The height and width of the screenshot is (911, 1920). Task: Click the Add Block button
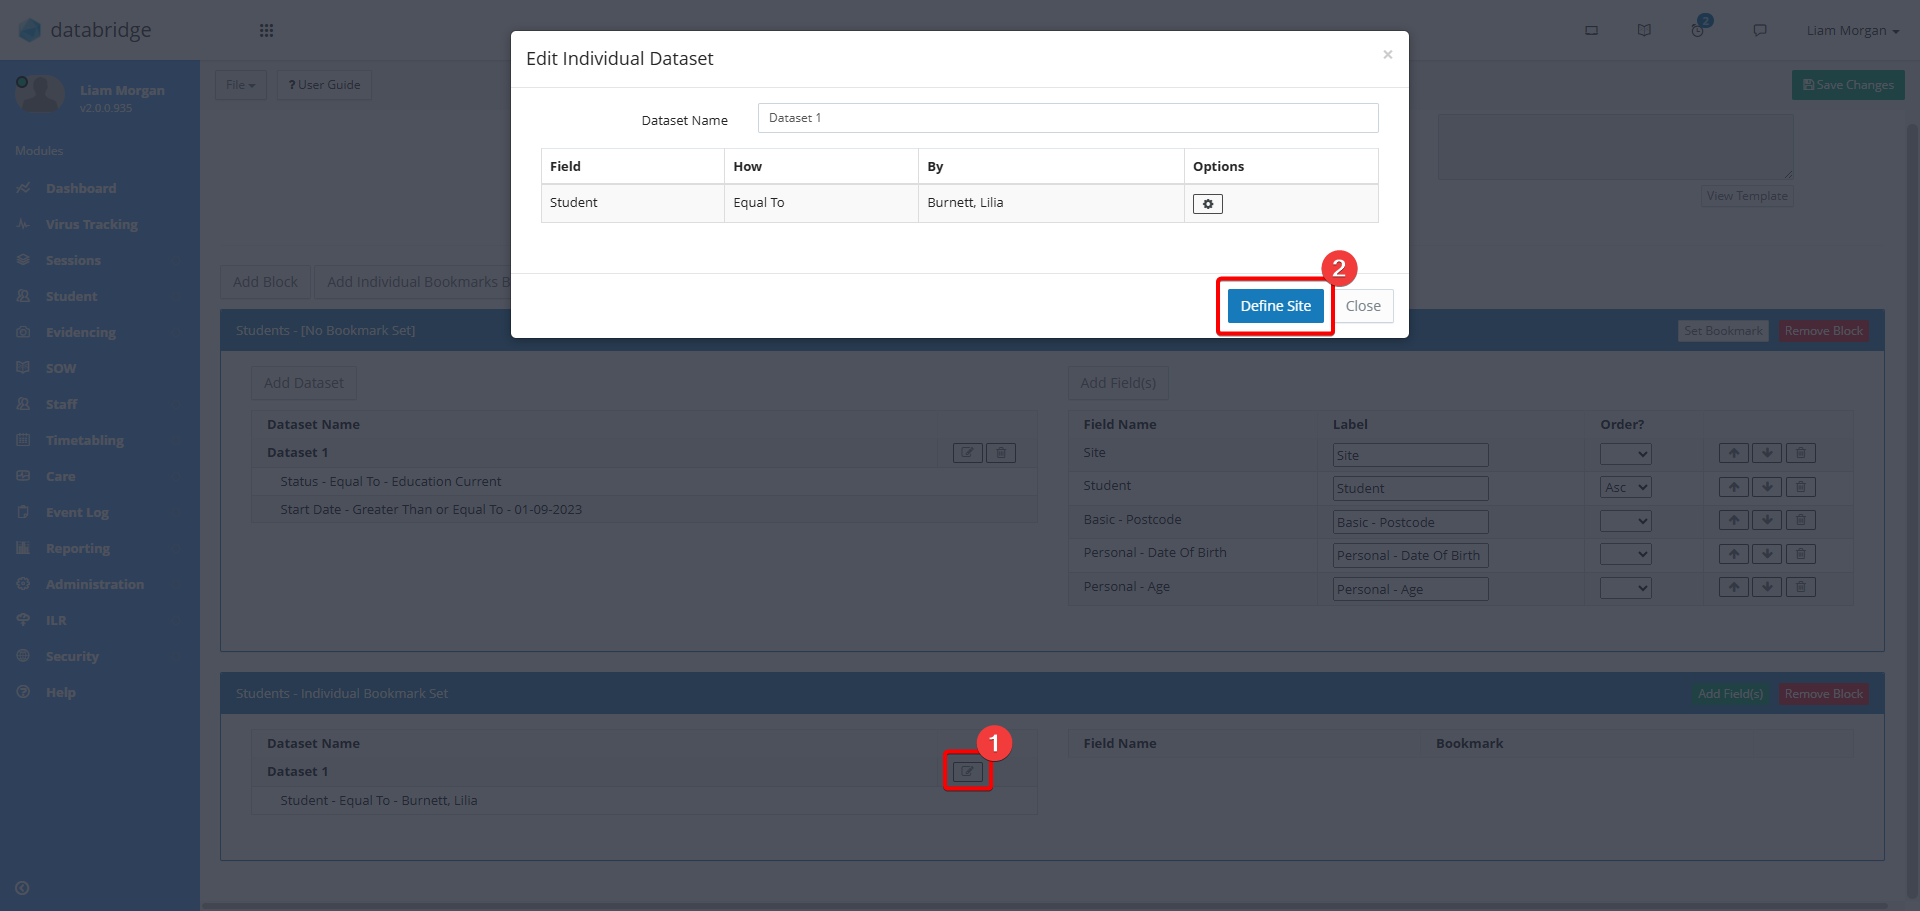click(265, 282)
